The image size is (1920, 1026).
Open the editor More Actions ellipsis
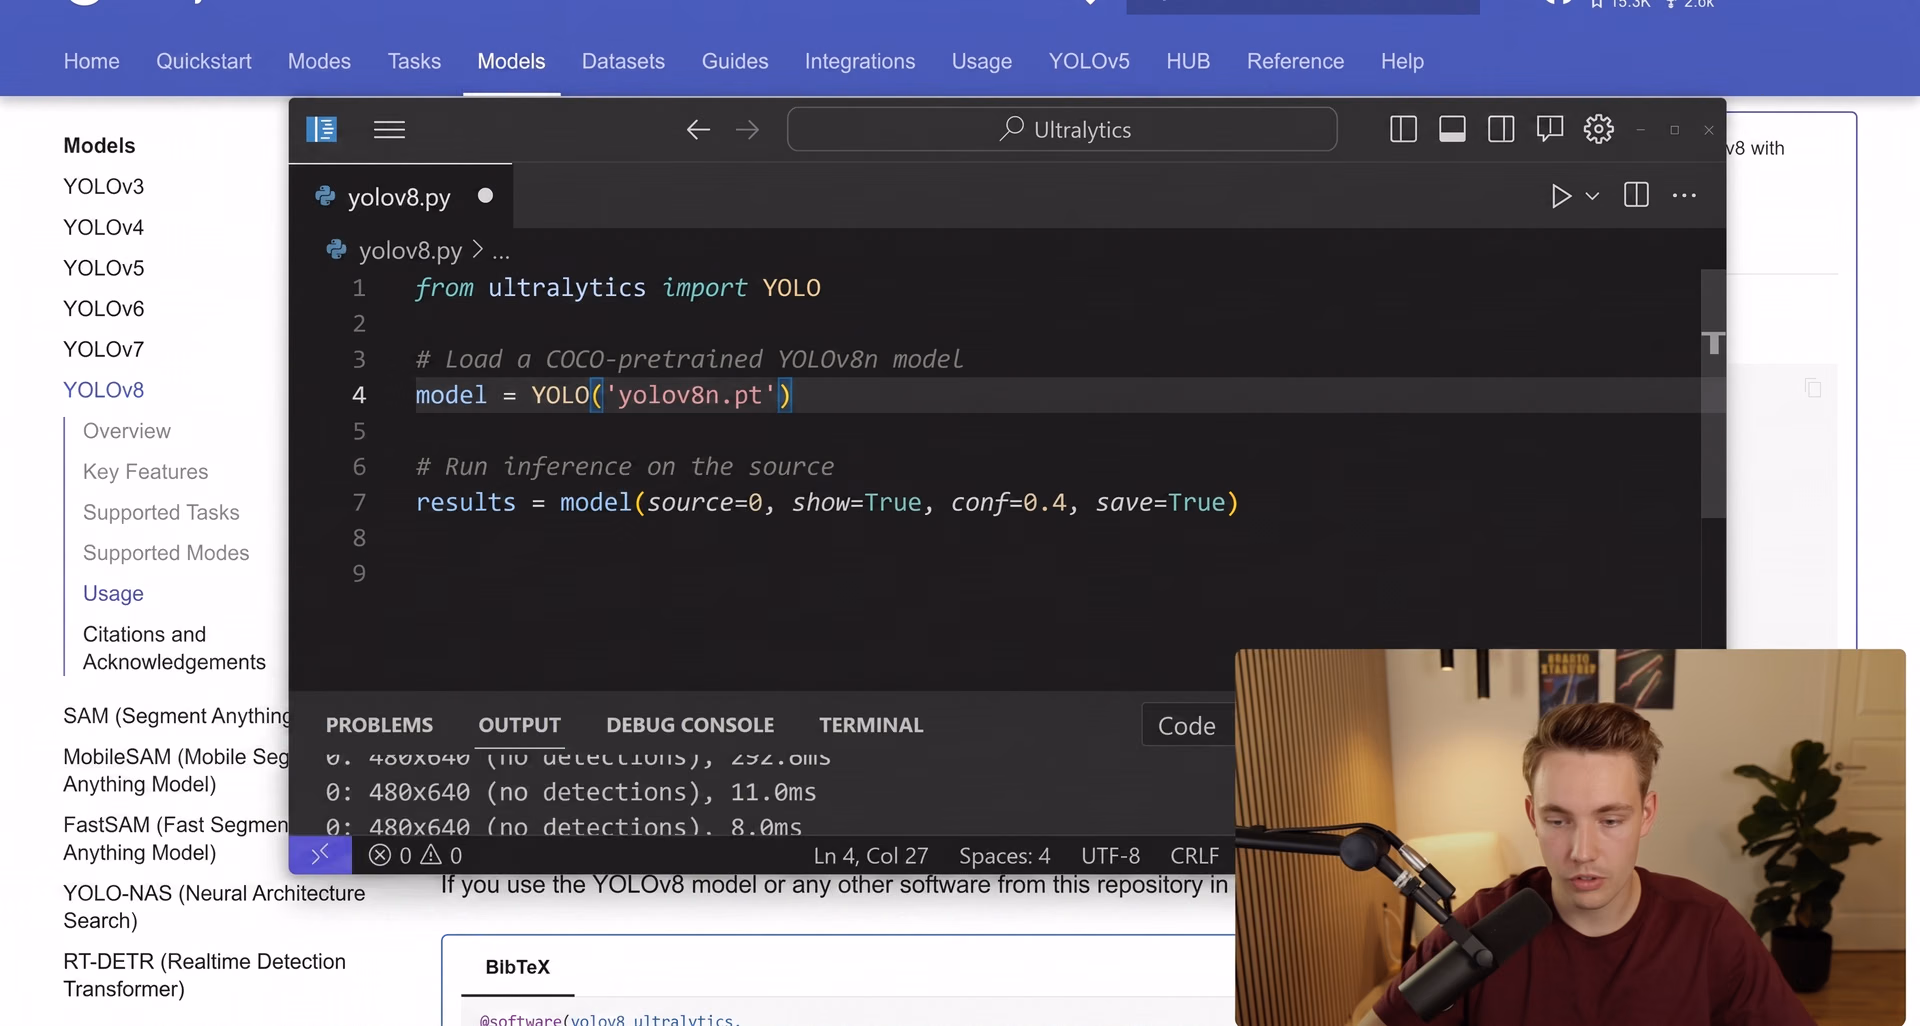(1684, 196)
